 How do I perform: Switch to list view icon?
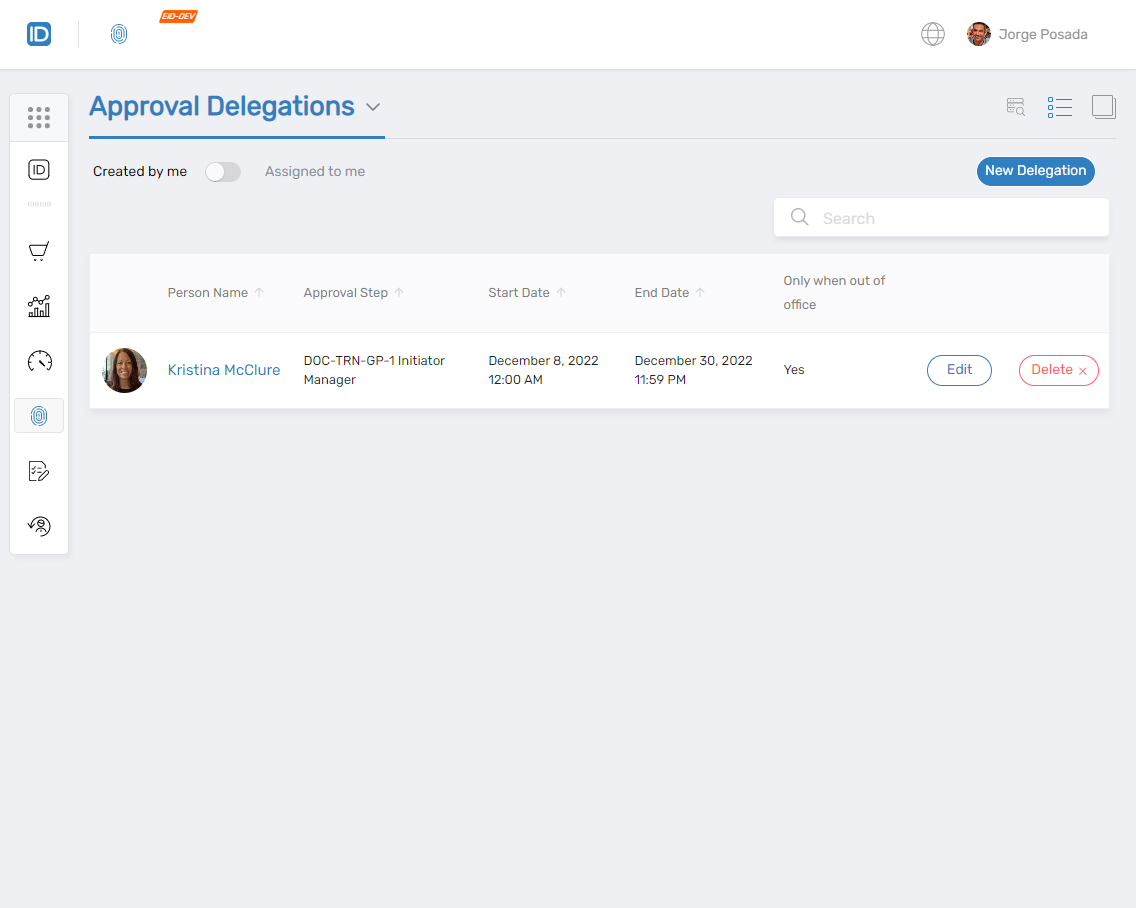tap(1059, 107)
